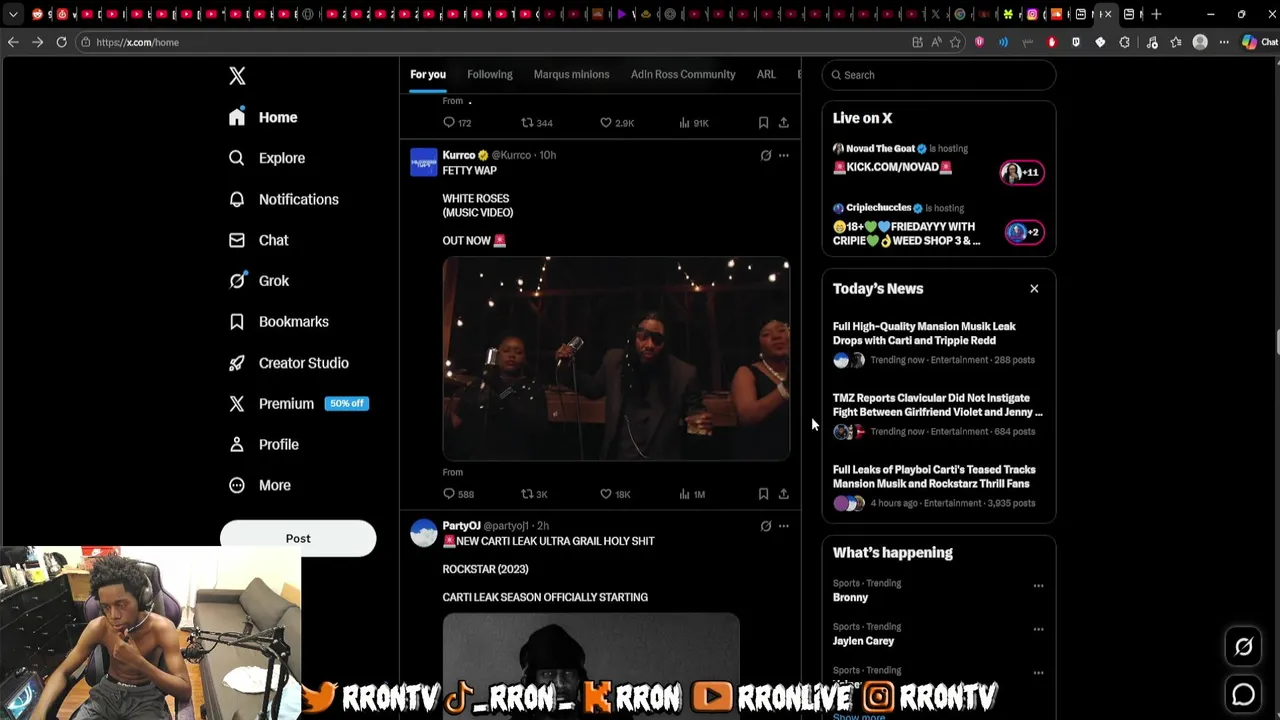Switch to the ARL tab
Viewport: 1280px width, 720px height.
766,74
